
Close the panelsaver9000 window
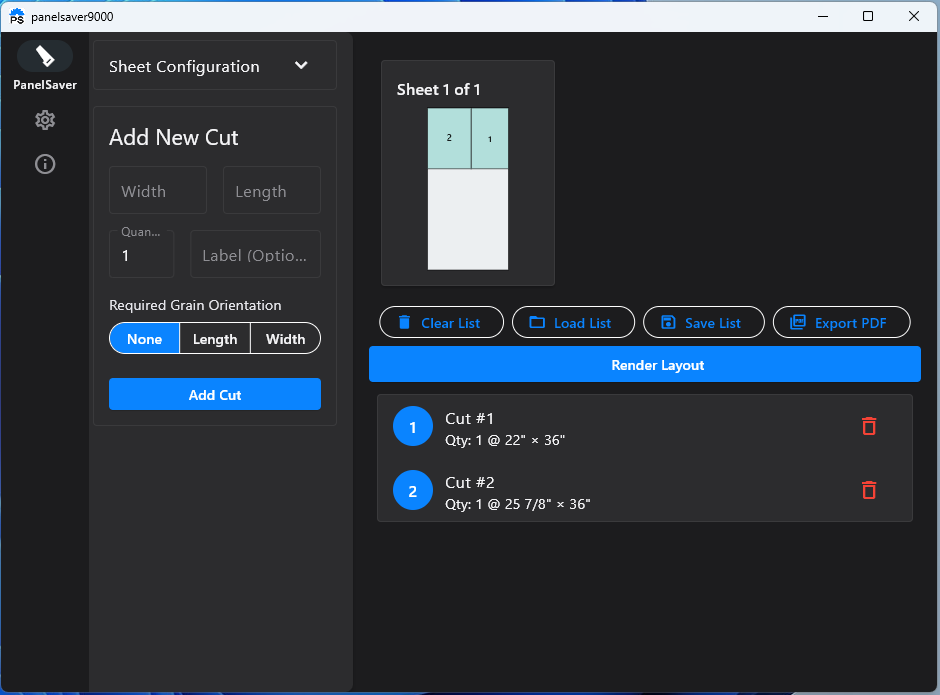913,16
